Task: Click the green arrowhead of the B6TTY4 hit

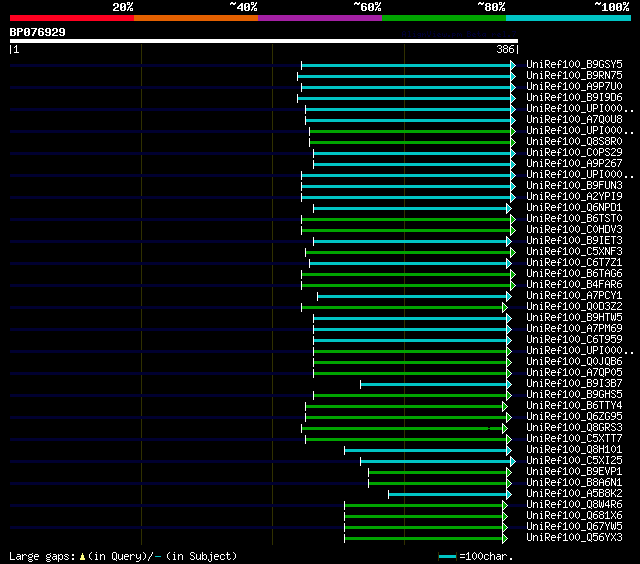Action: point(505,406)
